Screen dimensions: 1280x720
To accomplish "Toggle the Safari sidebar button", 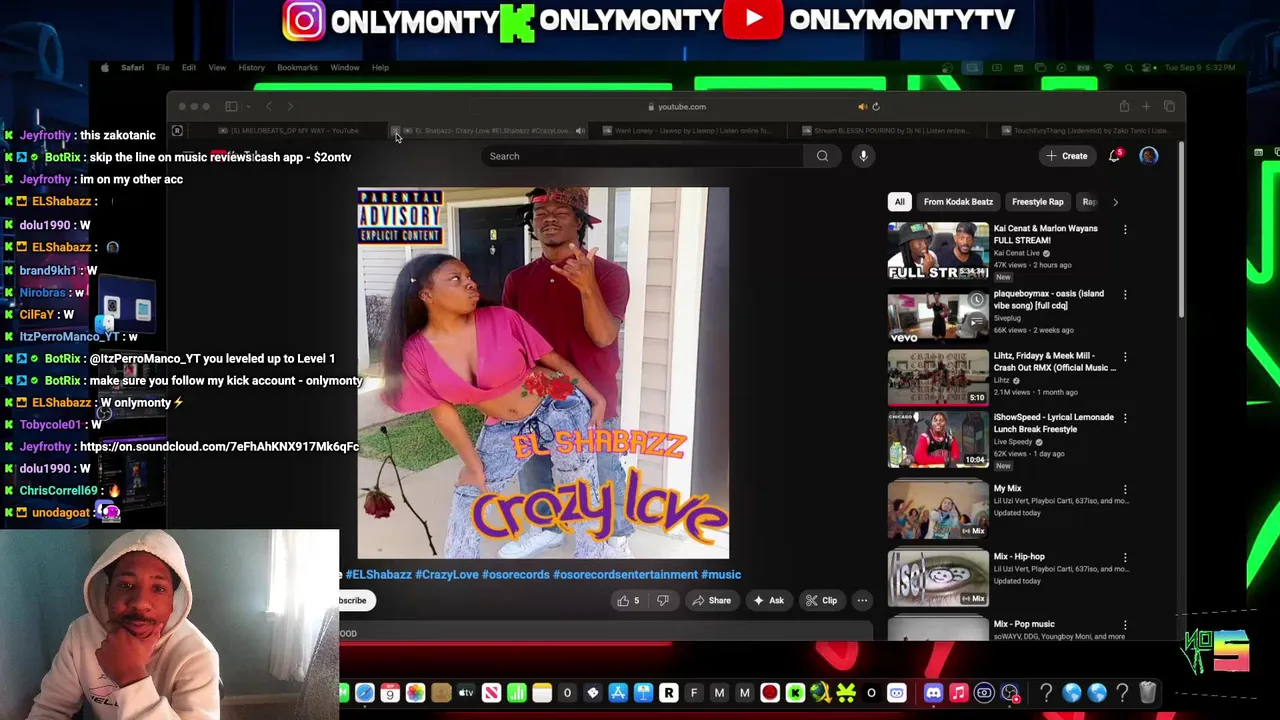I will coord(231,106).
